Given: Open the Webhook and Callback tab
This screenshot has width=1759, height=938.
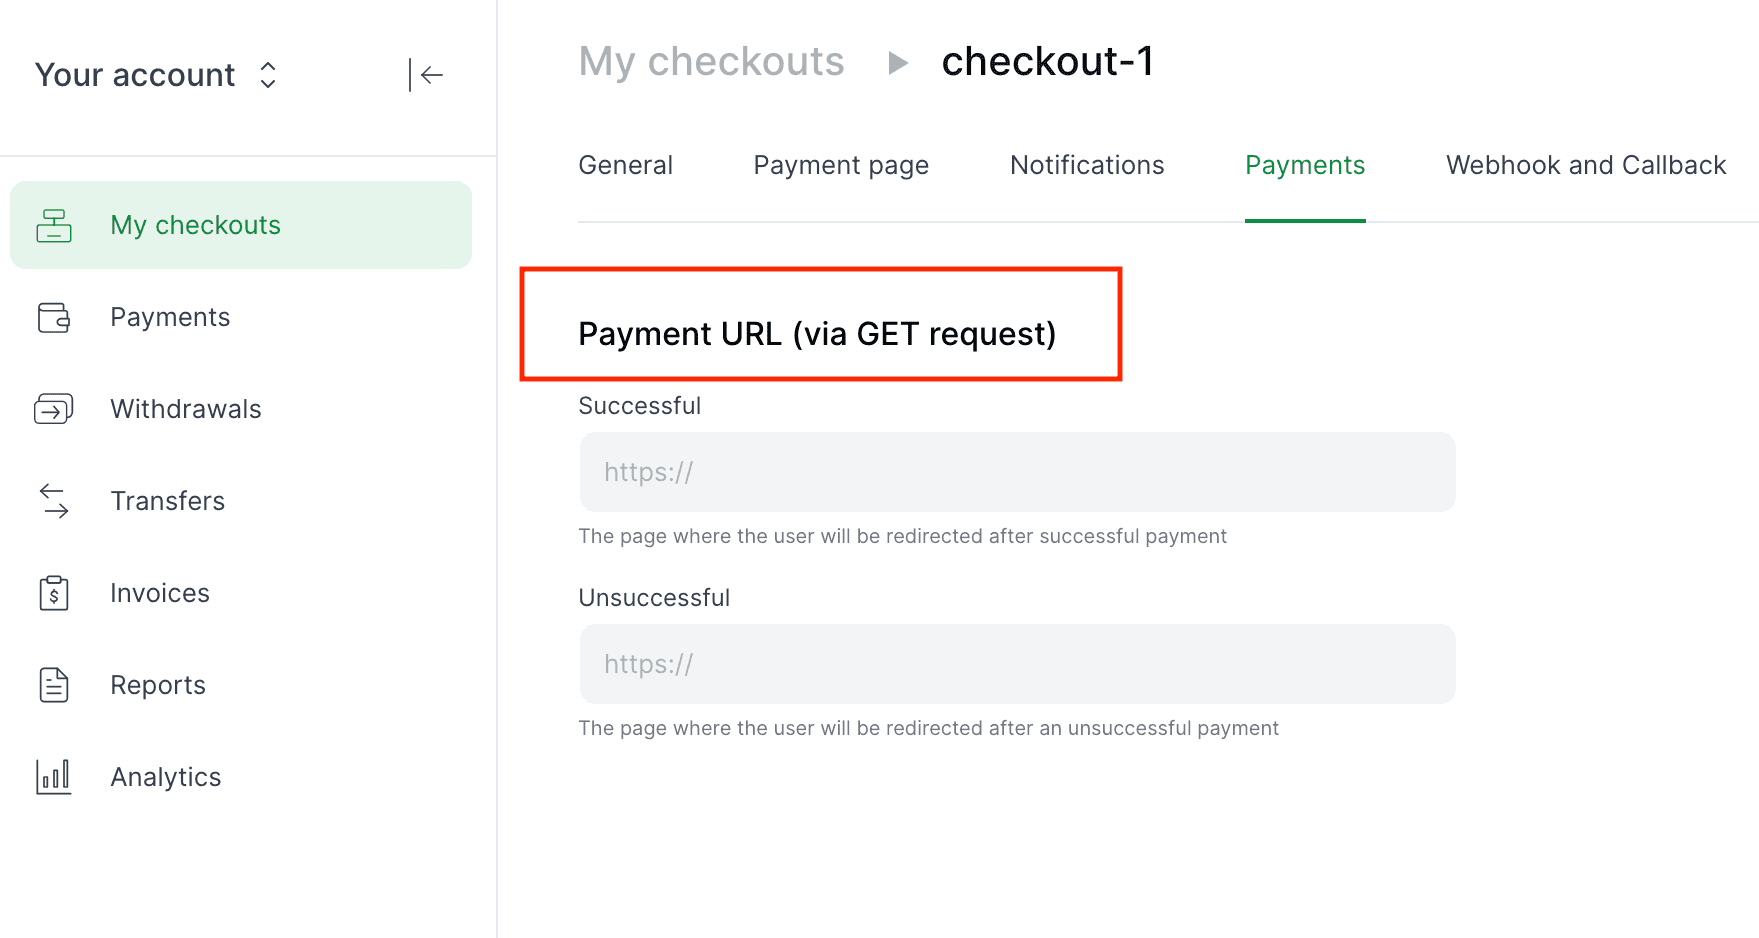Looking at the screenshot, I should click(x=1585, y=165).
